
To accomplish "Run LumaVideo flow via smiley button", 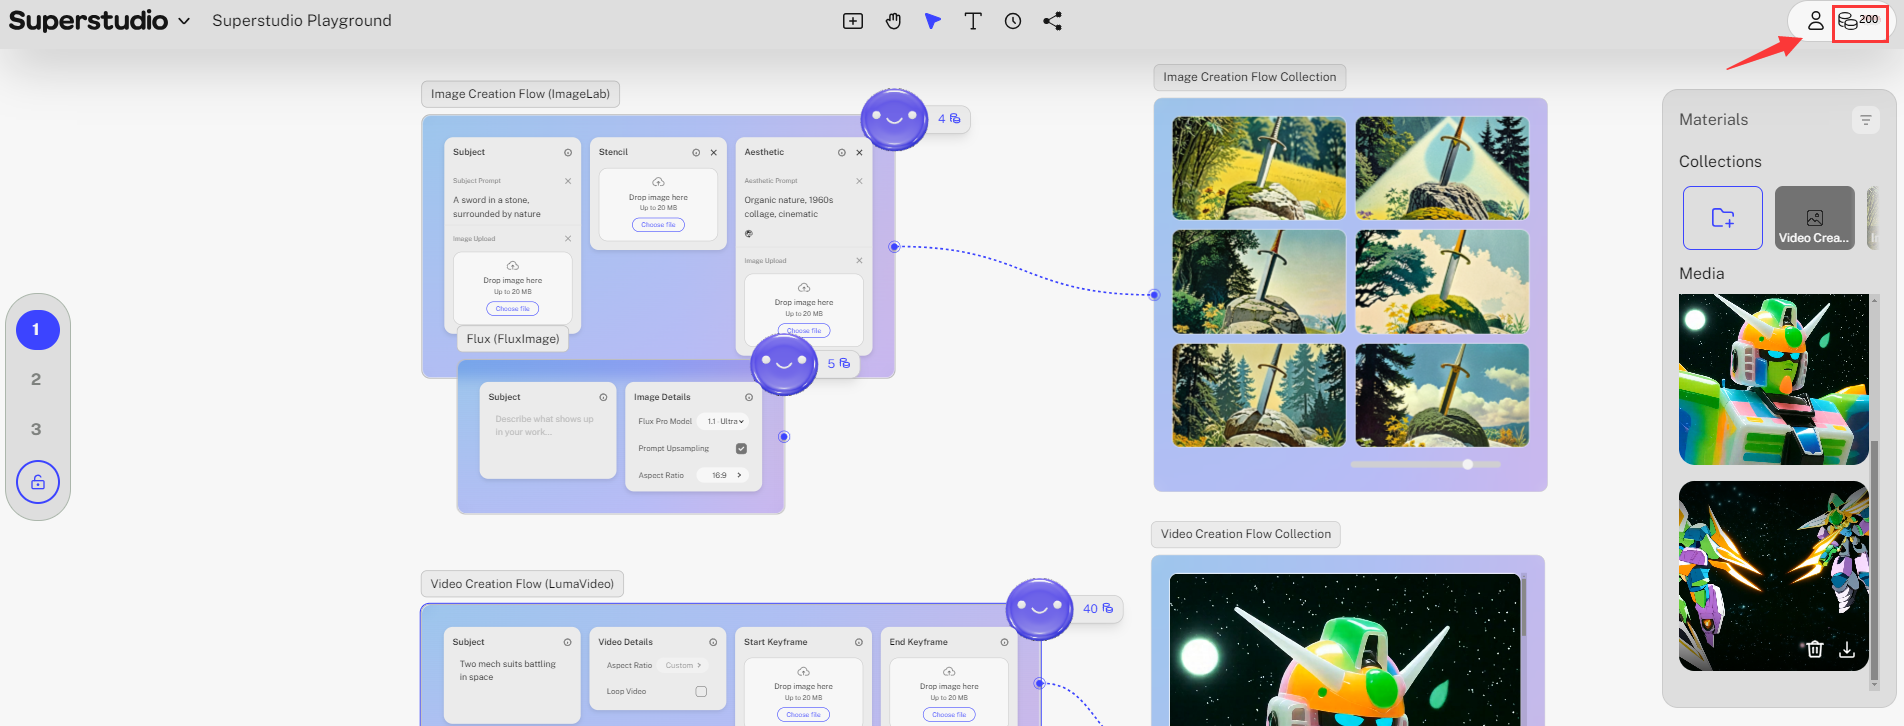I will (x=1039, y=609).
